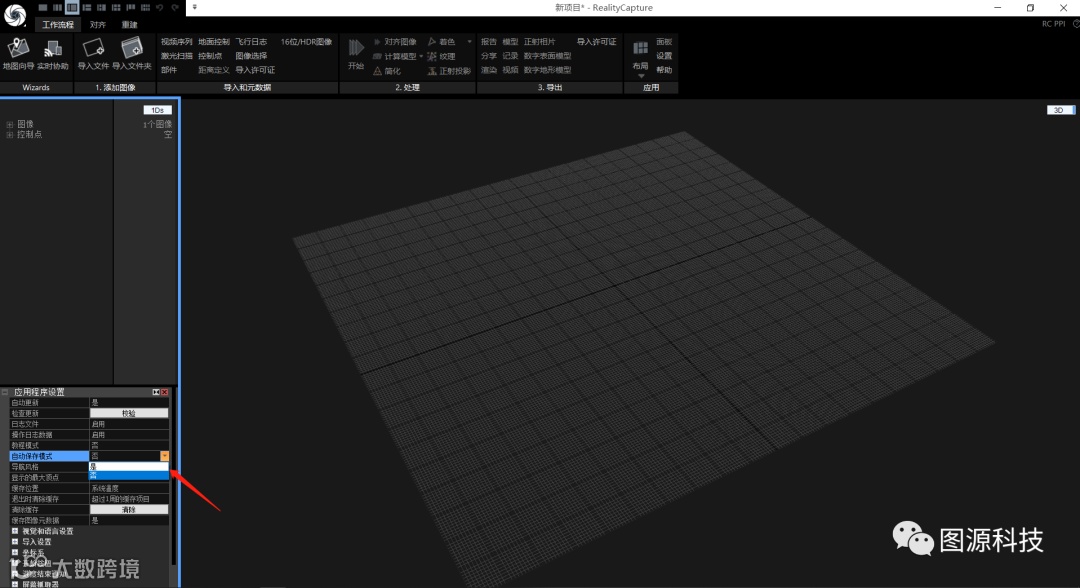1080x588 pixels.
Task: Expand 屏幕抓取器 section
Action: [x=15, y=585]
